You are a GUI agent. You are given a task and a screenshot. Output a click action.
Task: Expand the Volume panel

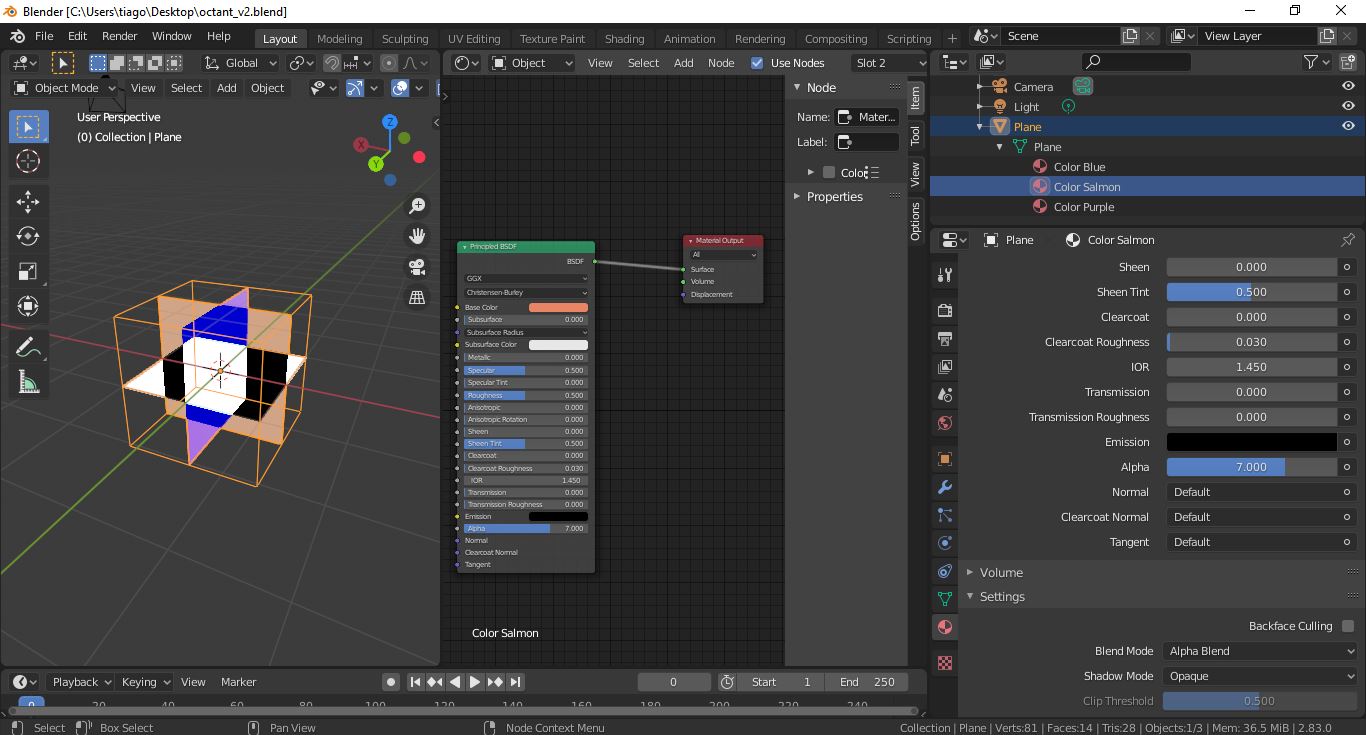point(1001,572)
